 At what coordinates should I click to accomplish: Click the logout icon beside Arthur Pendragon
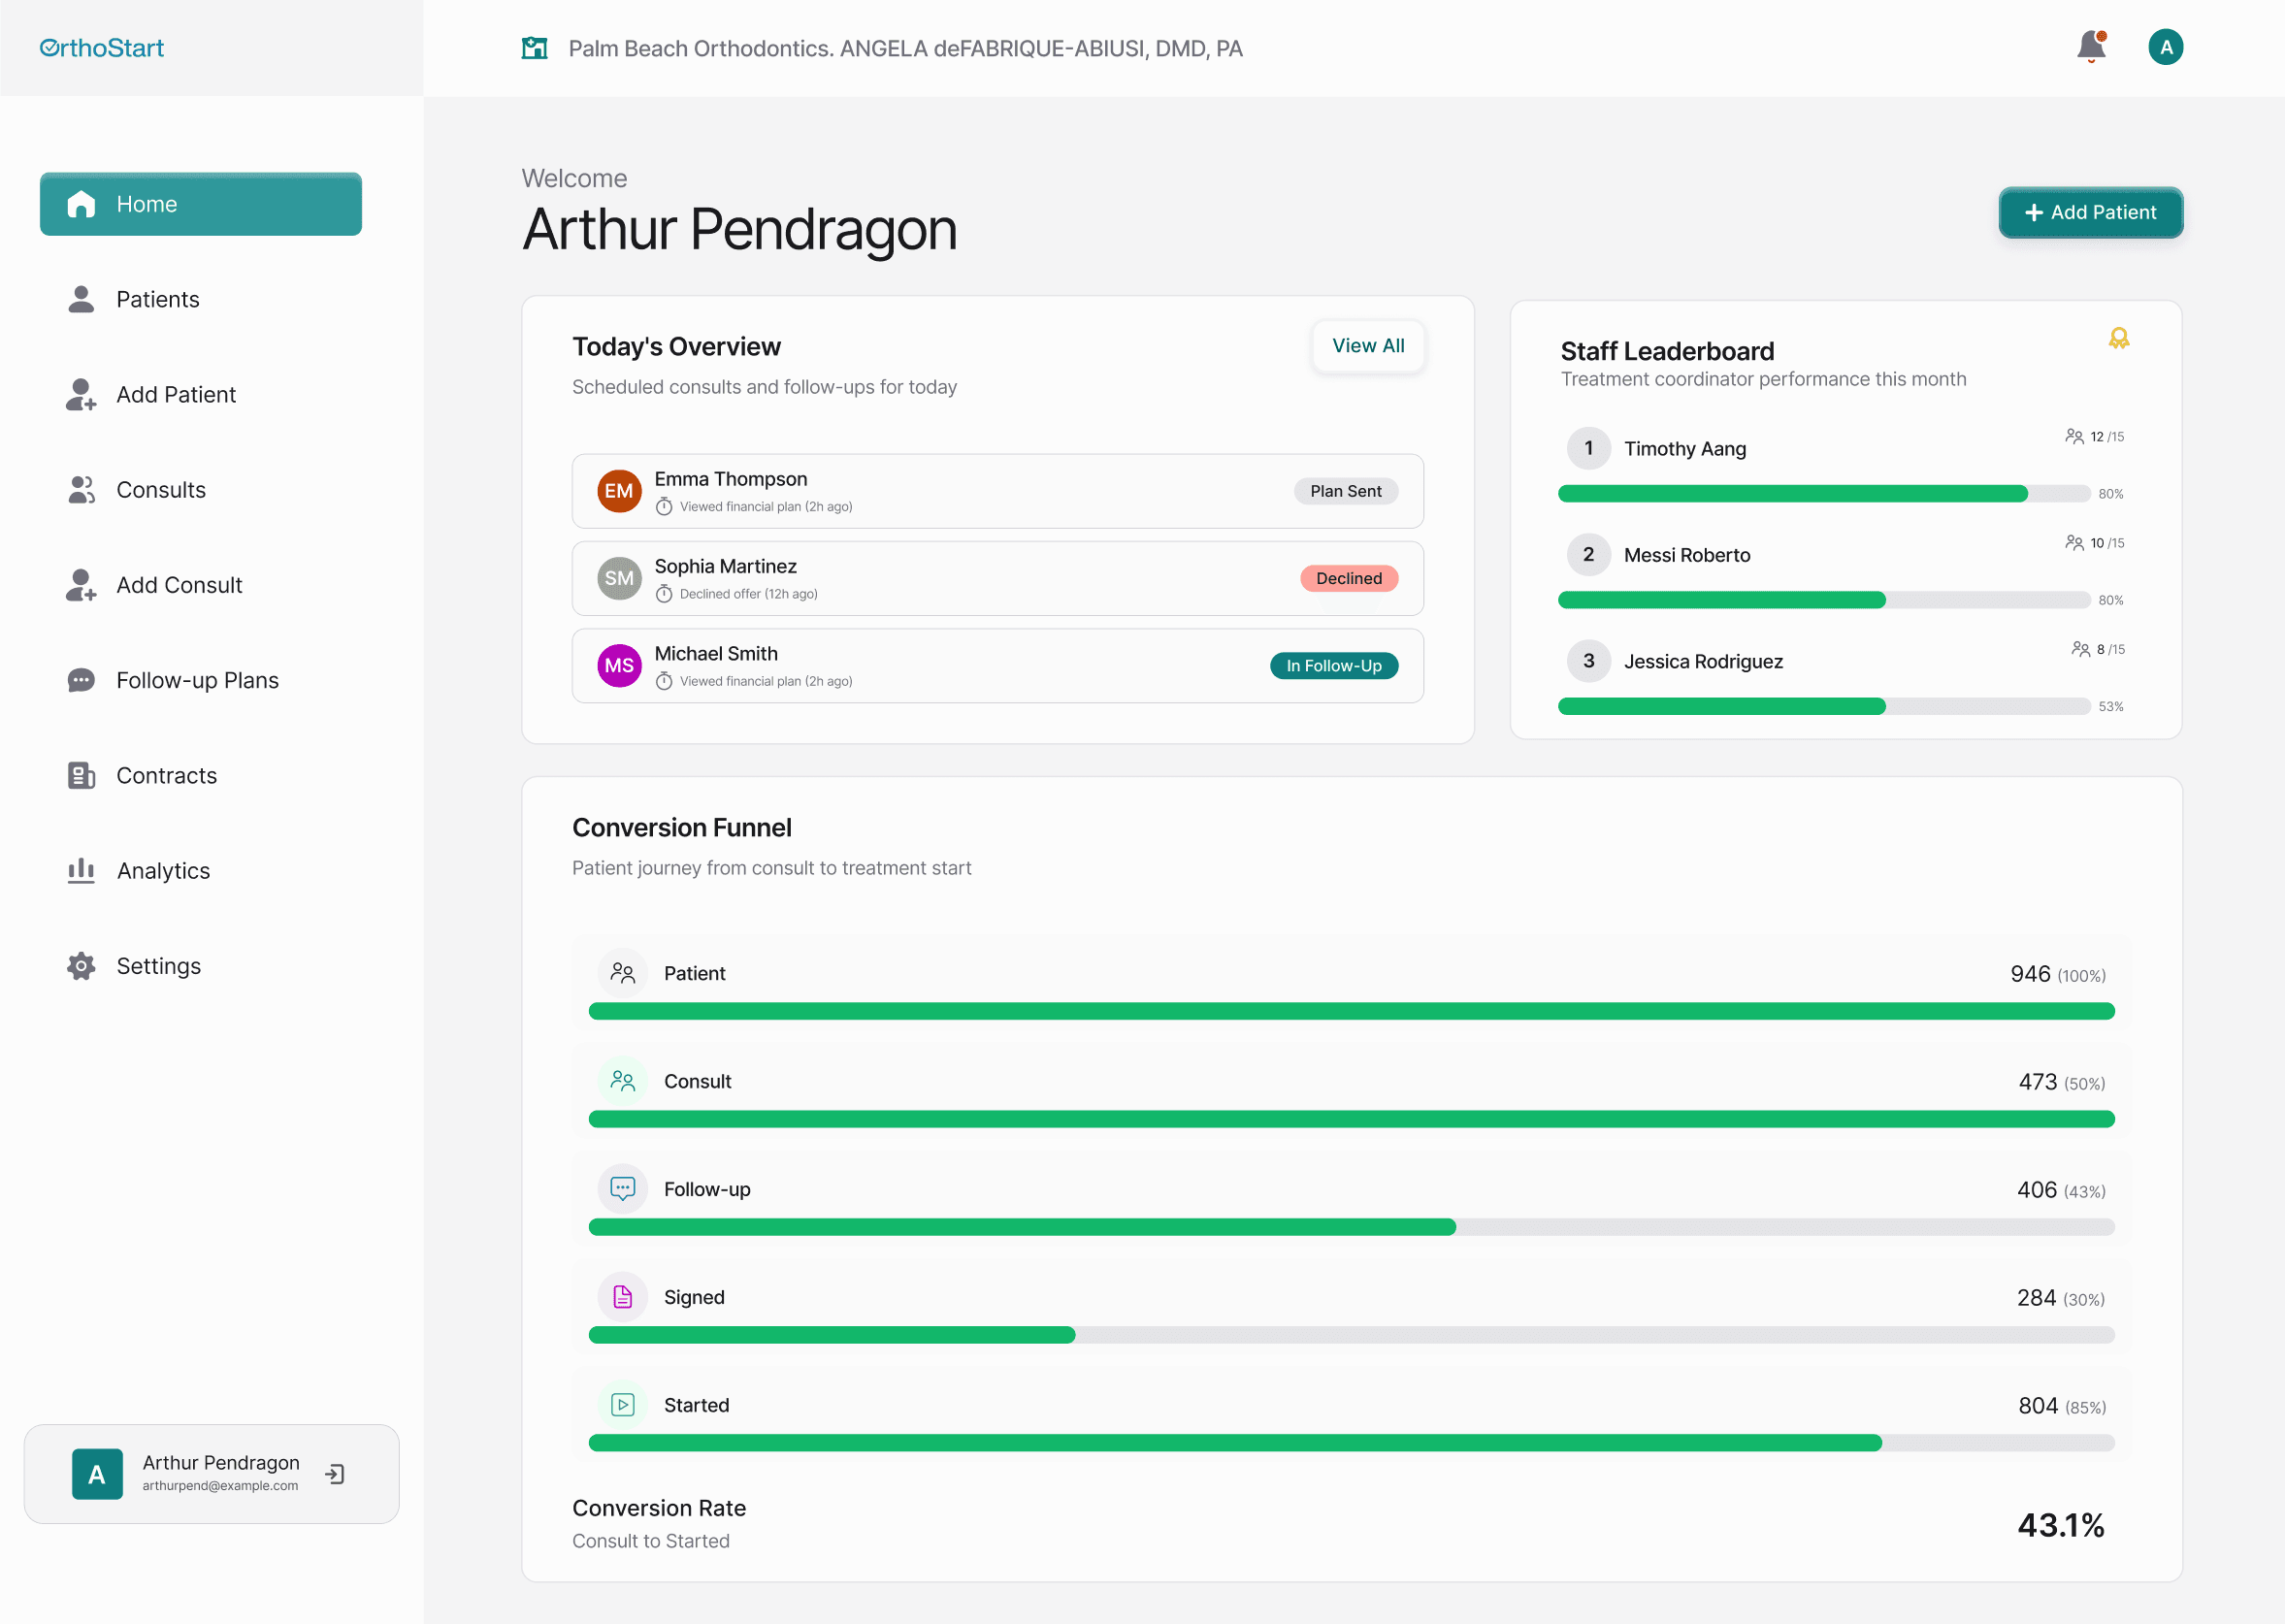335,1474
